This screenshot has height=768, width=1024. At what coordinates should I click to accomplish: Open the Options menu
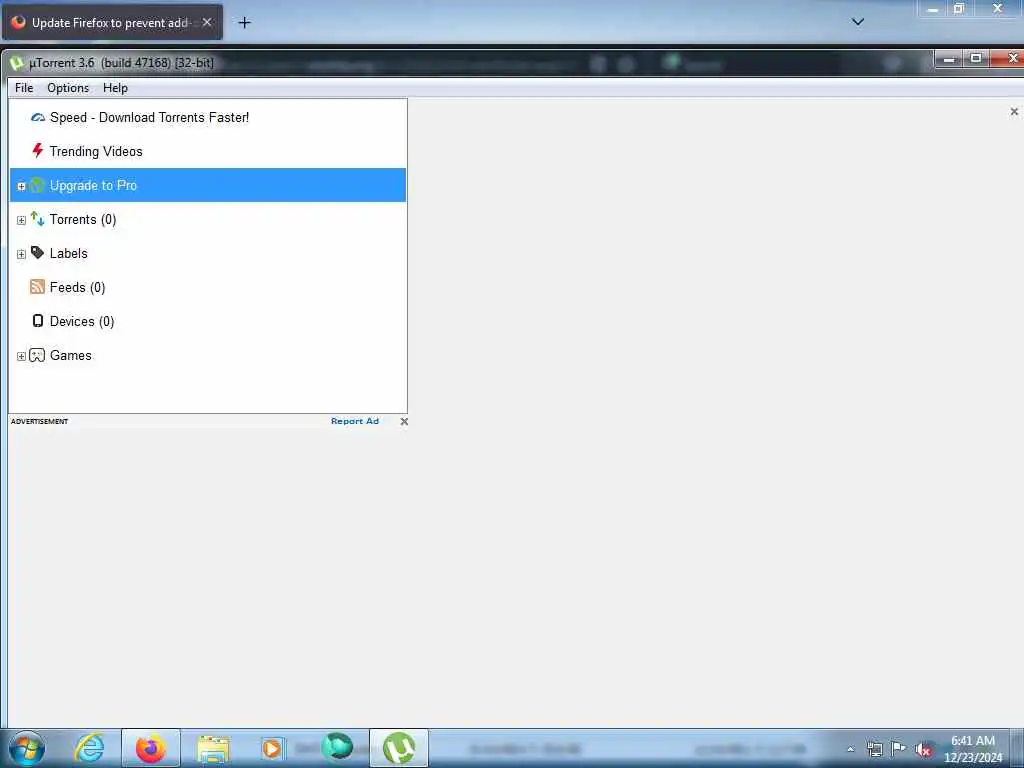point(68,88)
